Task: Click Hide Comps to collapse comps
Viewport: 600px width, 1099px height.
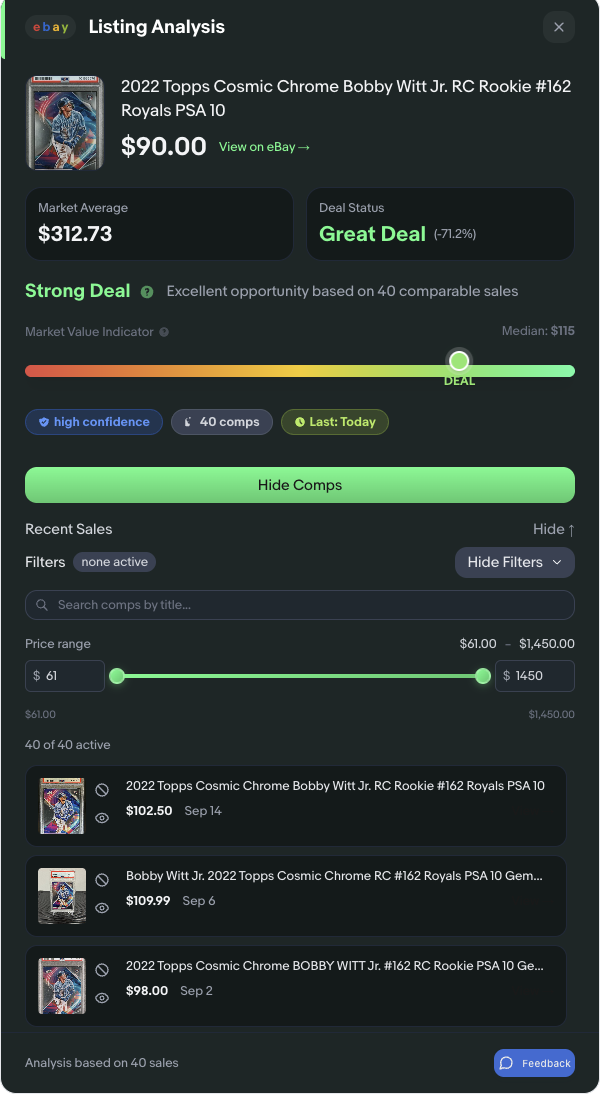Action: tap(300, 485)
